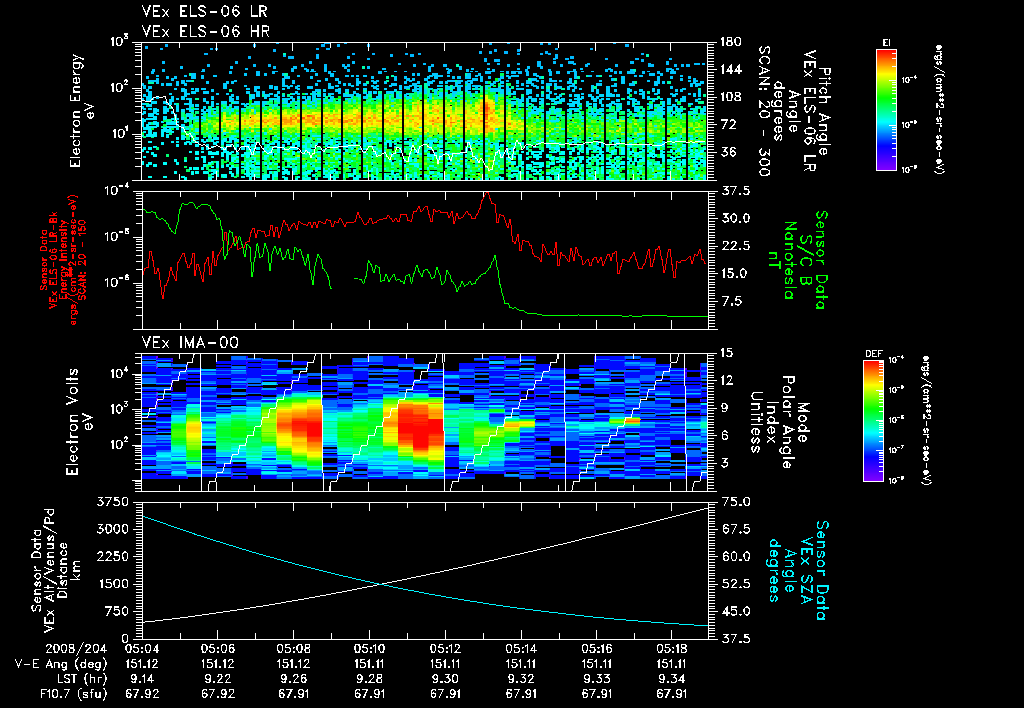Click the "VEx Alt/Venus/Pd" distance axis label
Screen dimensions: 1024x708
(x=49, y=570)
